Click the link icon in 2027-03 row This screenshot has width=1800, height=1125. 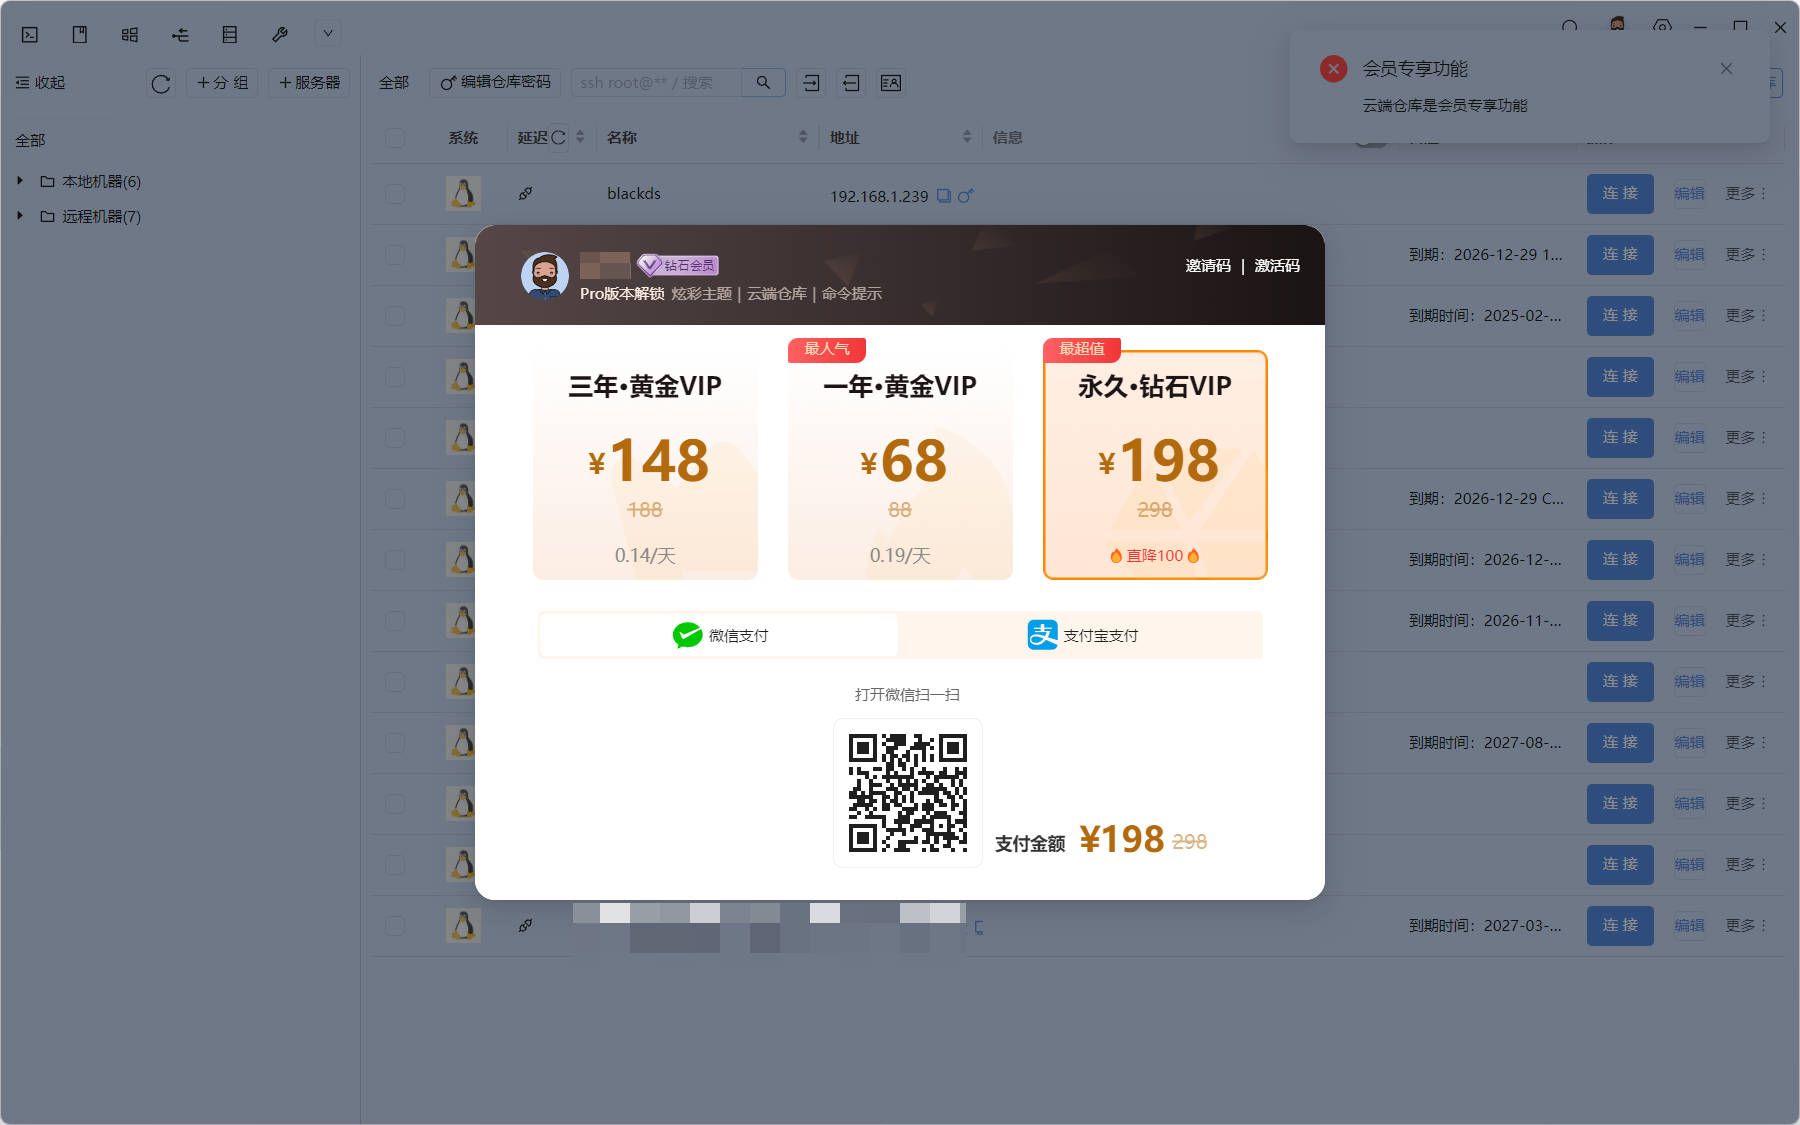pyautogui.click(x=525, y=926)
